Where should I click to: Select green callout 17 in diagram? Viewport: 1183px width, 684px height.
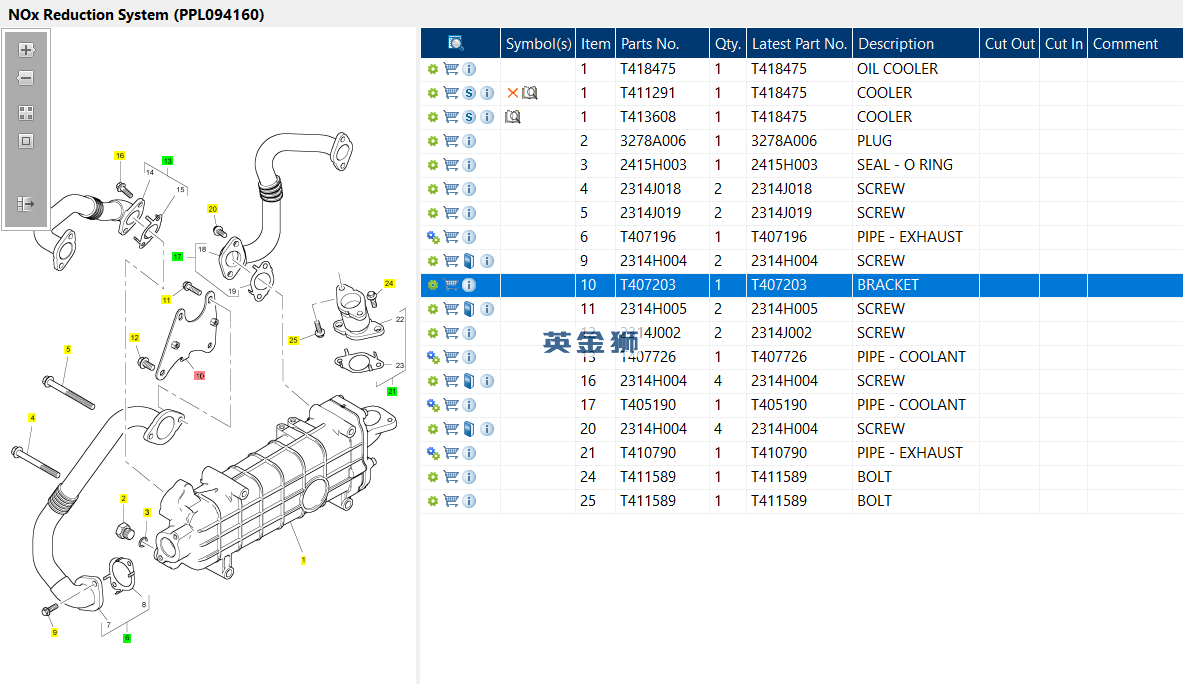pyautogui.click(x=177, y=256)
